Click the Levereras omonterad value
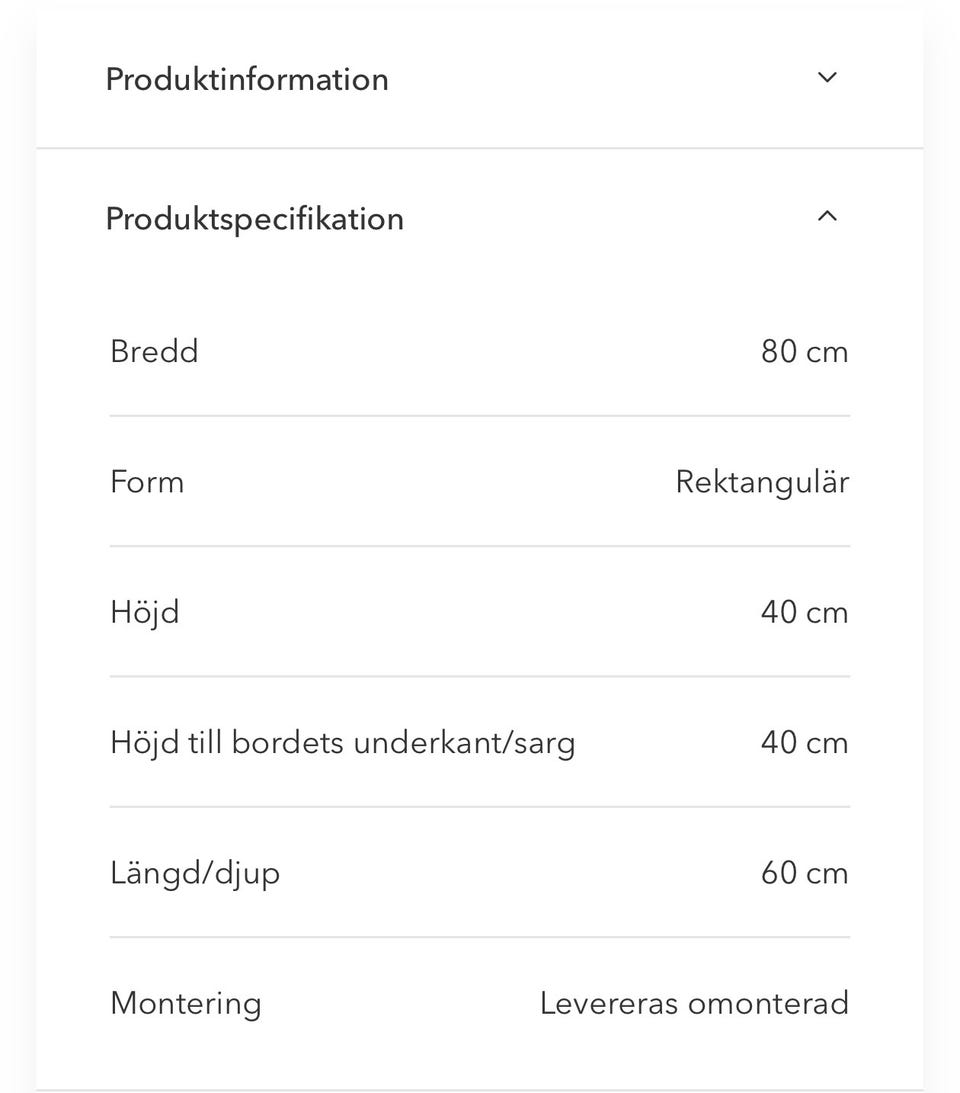This screenshot has height=1093, width=960. click(x=694, y=1003)
